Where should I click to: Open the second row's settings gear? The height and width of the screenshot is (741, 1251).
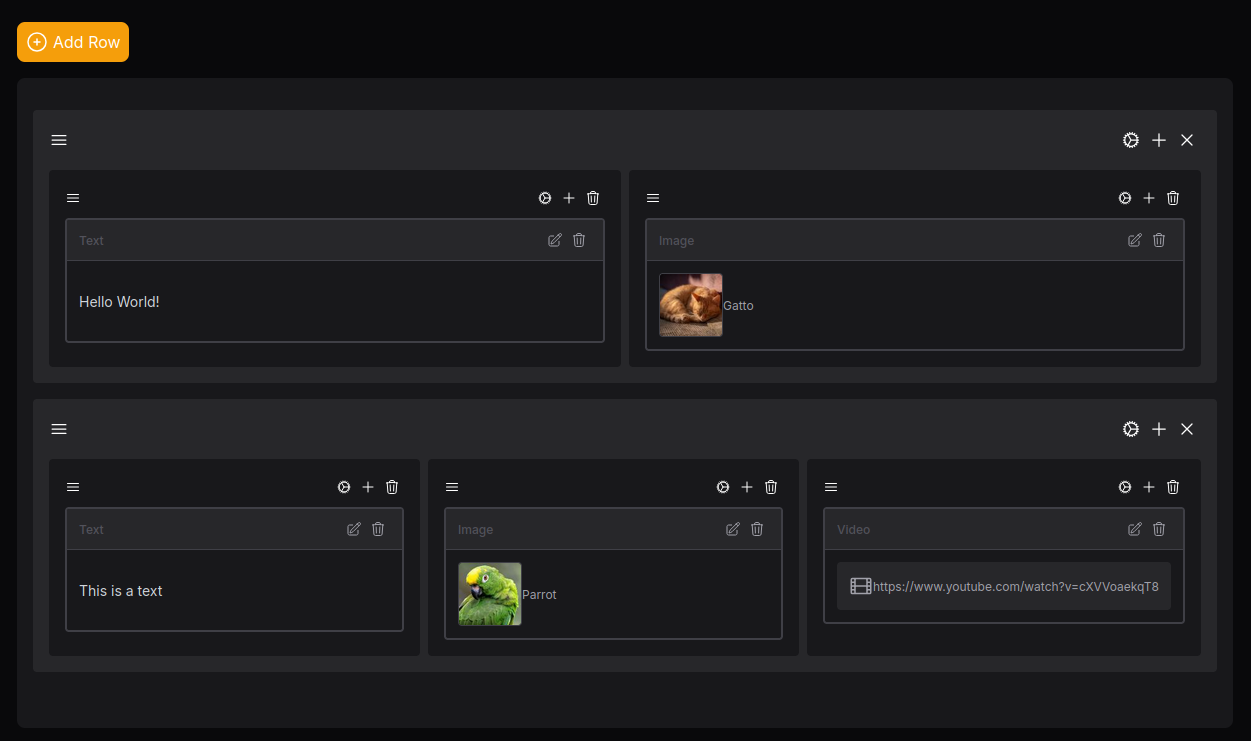point(1131,429)
